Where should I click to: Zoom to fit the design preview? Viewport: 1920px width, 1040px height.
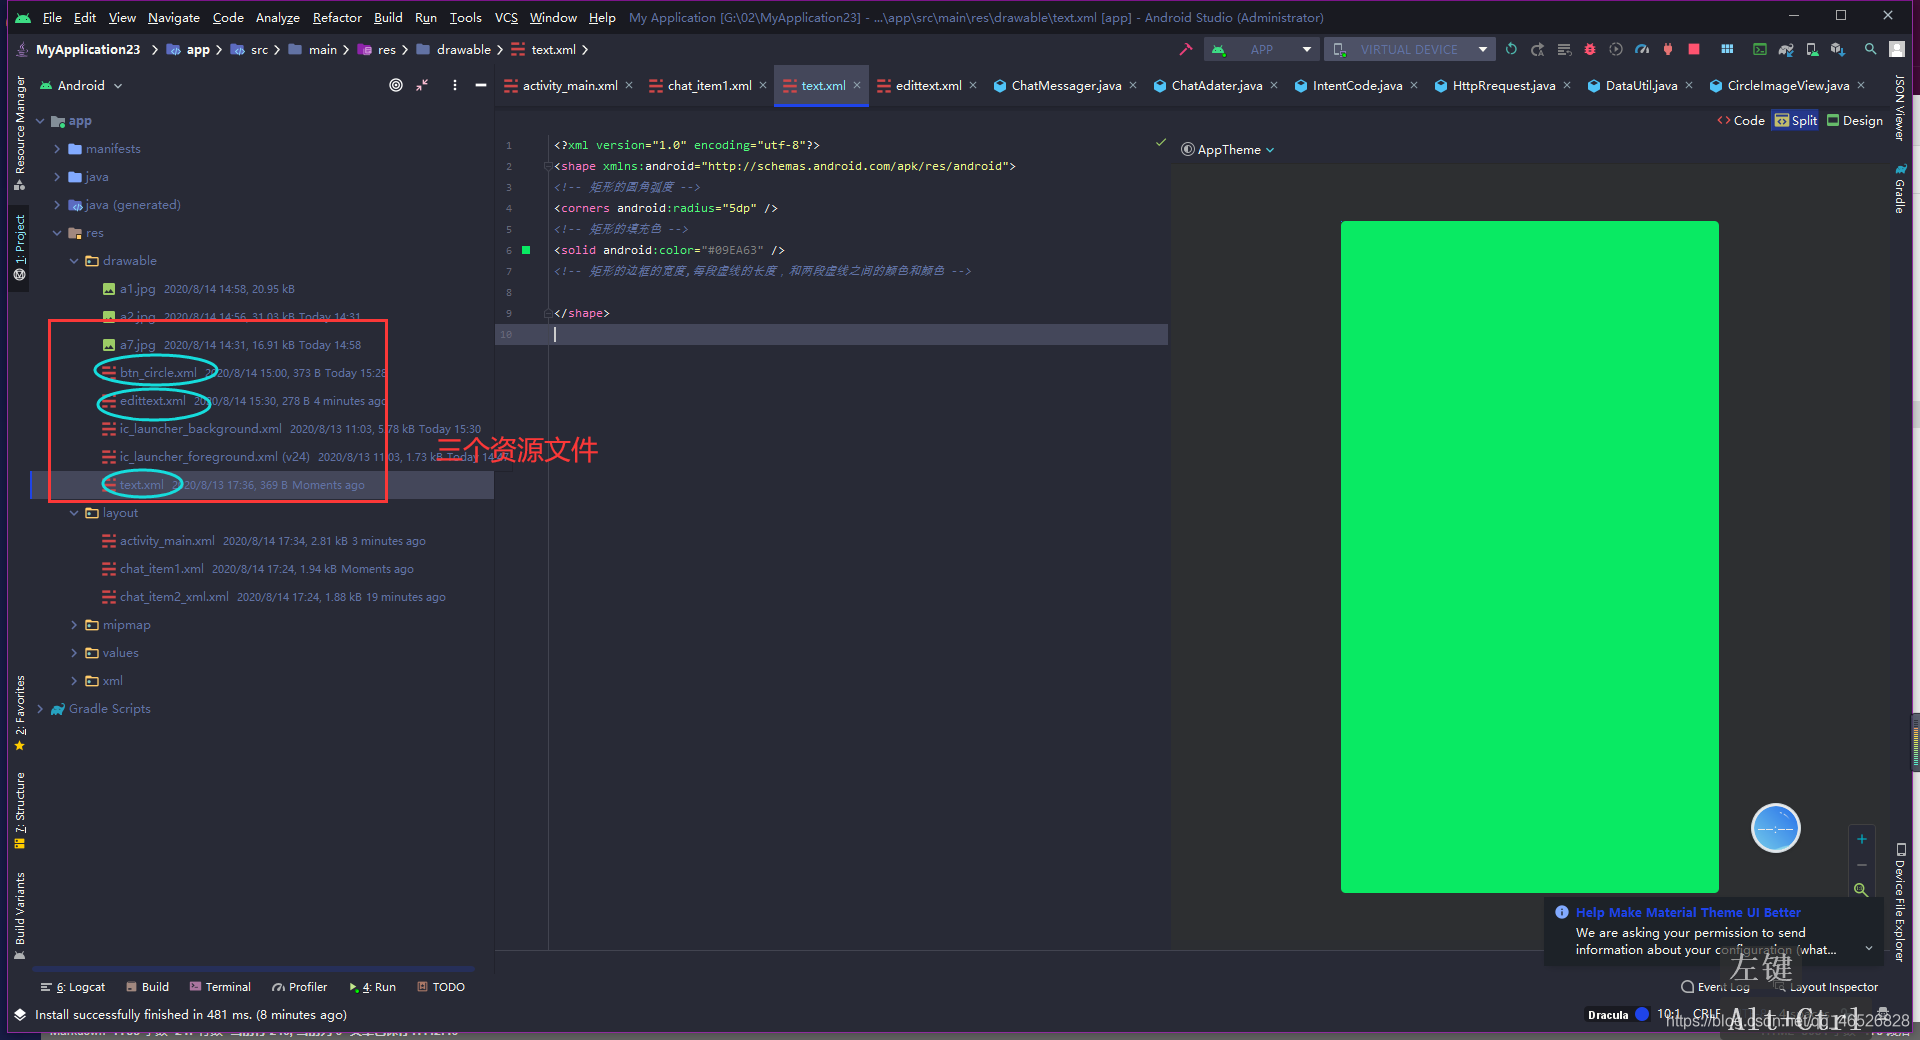pyautogui.click(x=1861, y=889)
